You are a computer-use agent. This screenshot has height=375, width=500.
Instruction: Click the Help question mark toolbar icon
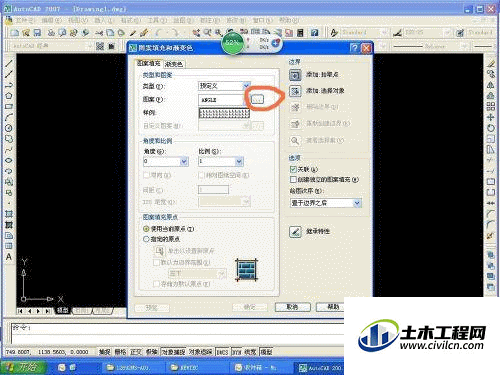(314, 33)
